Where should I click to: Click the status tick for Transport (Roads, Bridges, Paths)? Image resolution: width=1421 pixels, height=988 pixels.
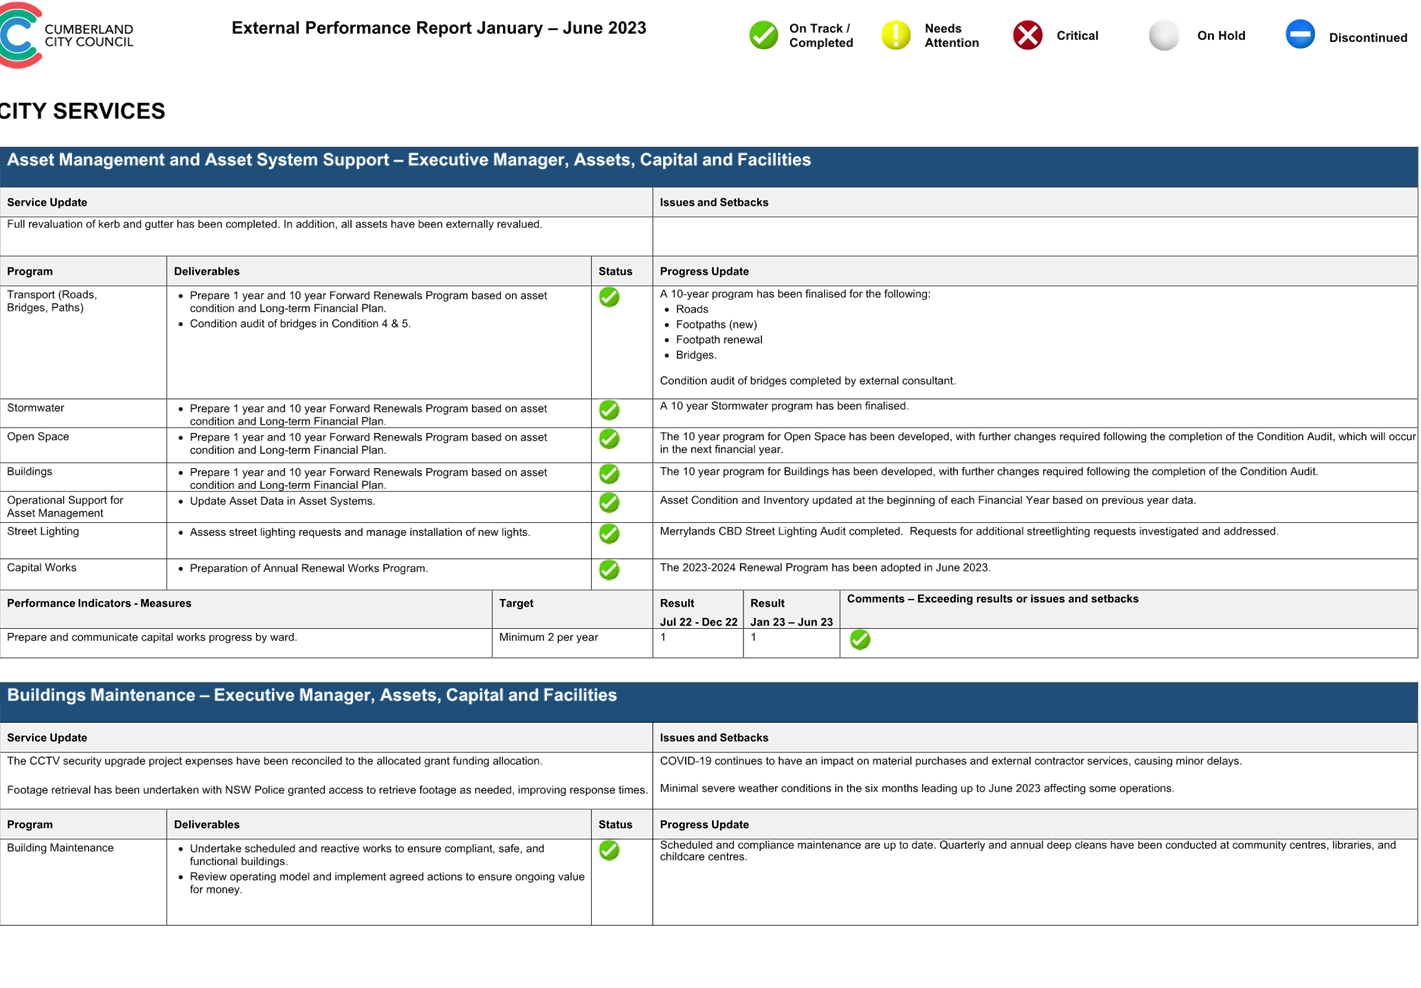pos(609,297)
